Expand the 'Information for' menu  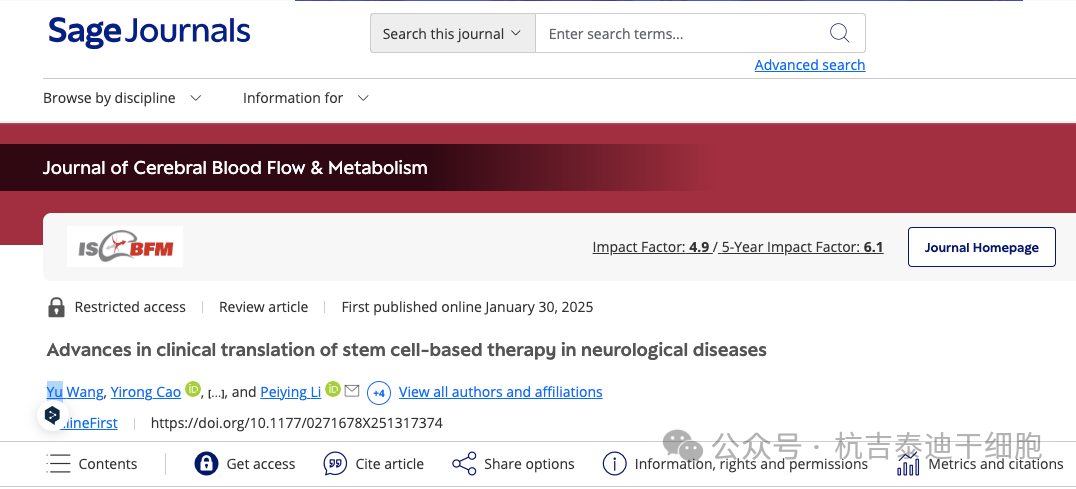306,98
